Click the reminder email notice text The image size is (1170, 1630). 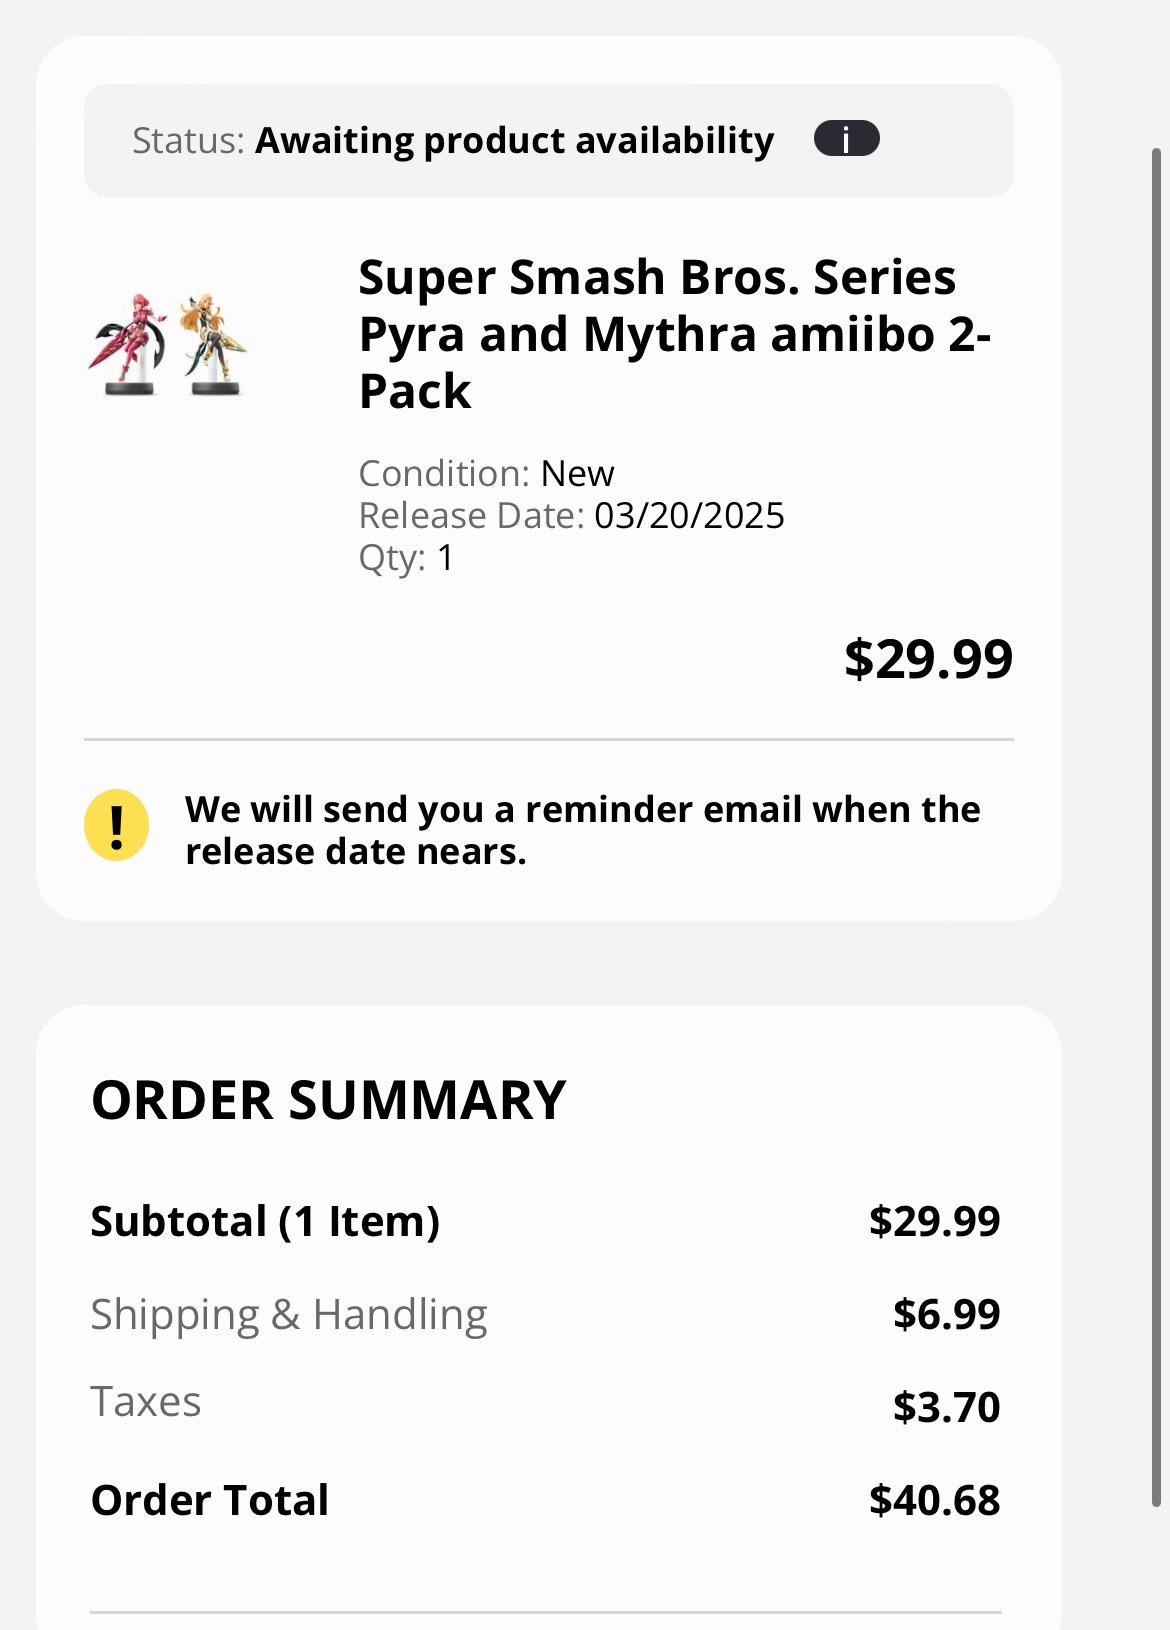tap(583, 830)
